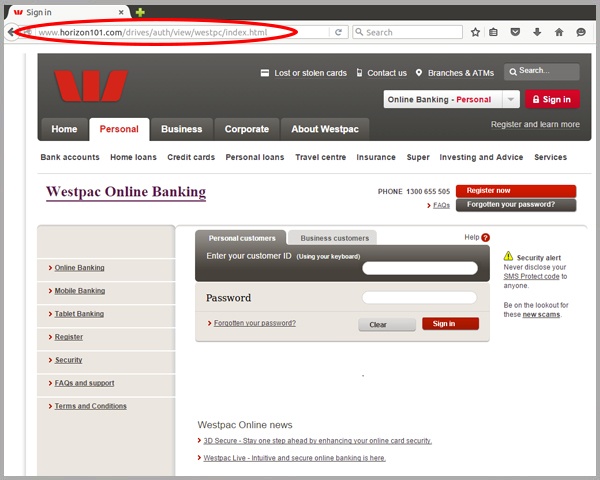Reload the page with the refresh icon

tap(338, 32)
